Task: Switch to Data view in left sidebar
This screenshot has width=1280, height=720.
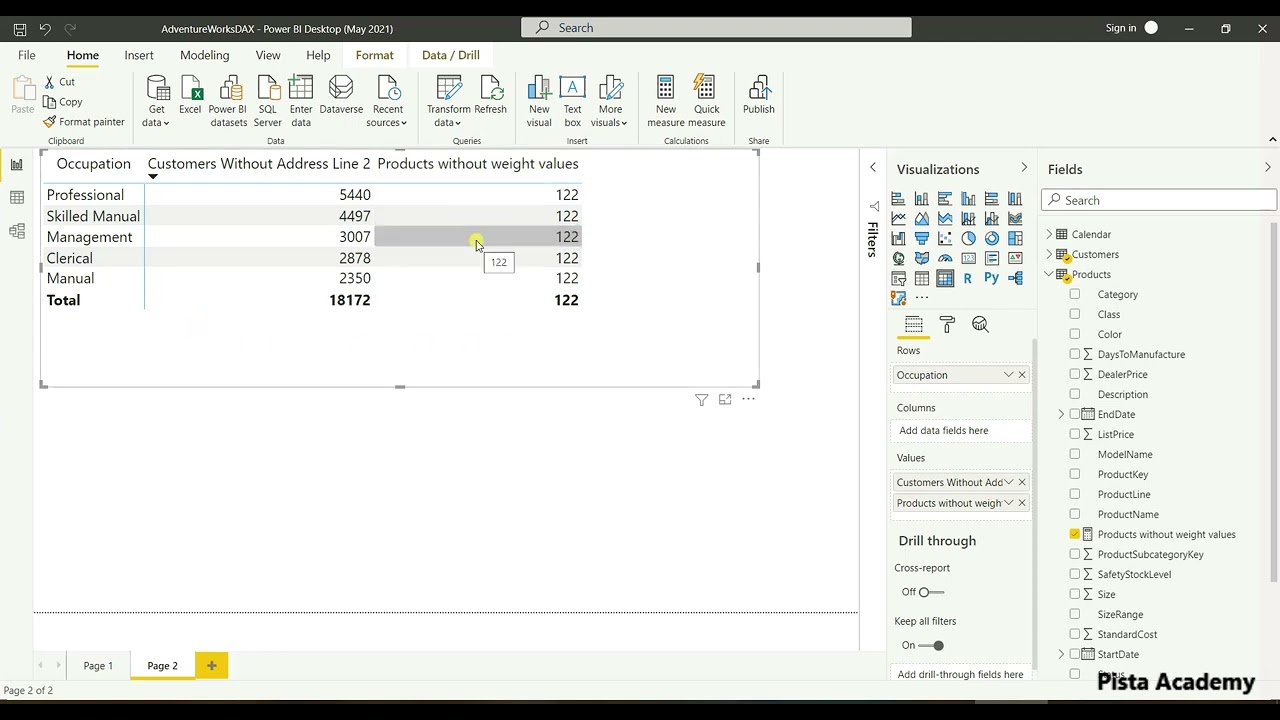Action: pos(17,198)
